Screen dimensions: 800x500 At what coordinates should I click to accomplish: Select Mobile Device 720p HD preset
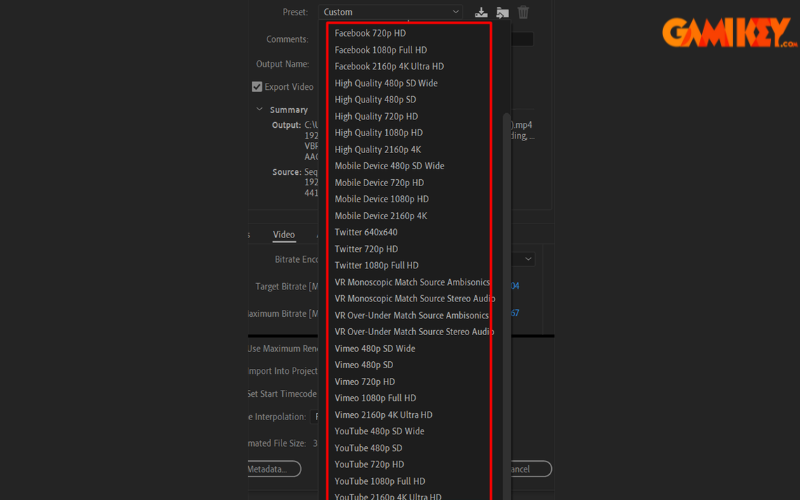click(379, 183)
